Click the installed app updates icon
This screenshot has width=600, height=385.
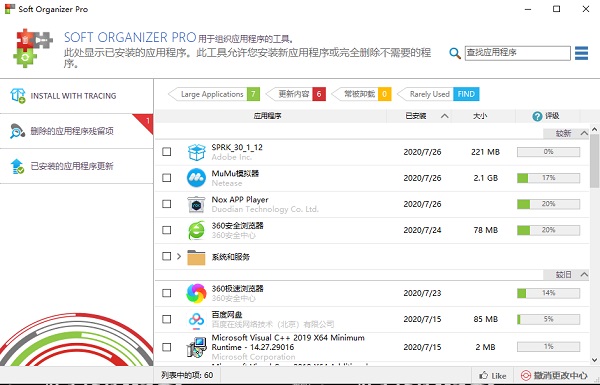17,166
